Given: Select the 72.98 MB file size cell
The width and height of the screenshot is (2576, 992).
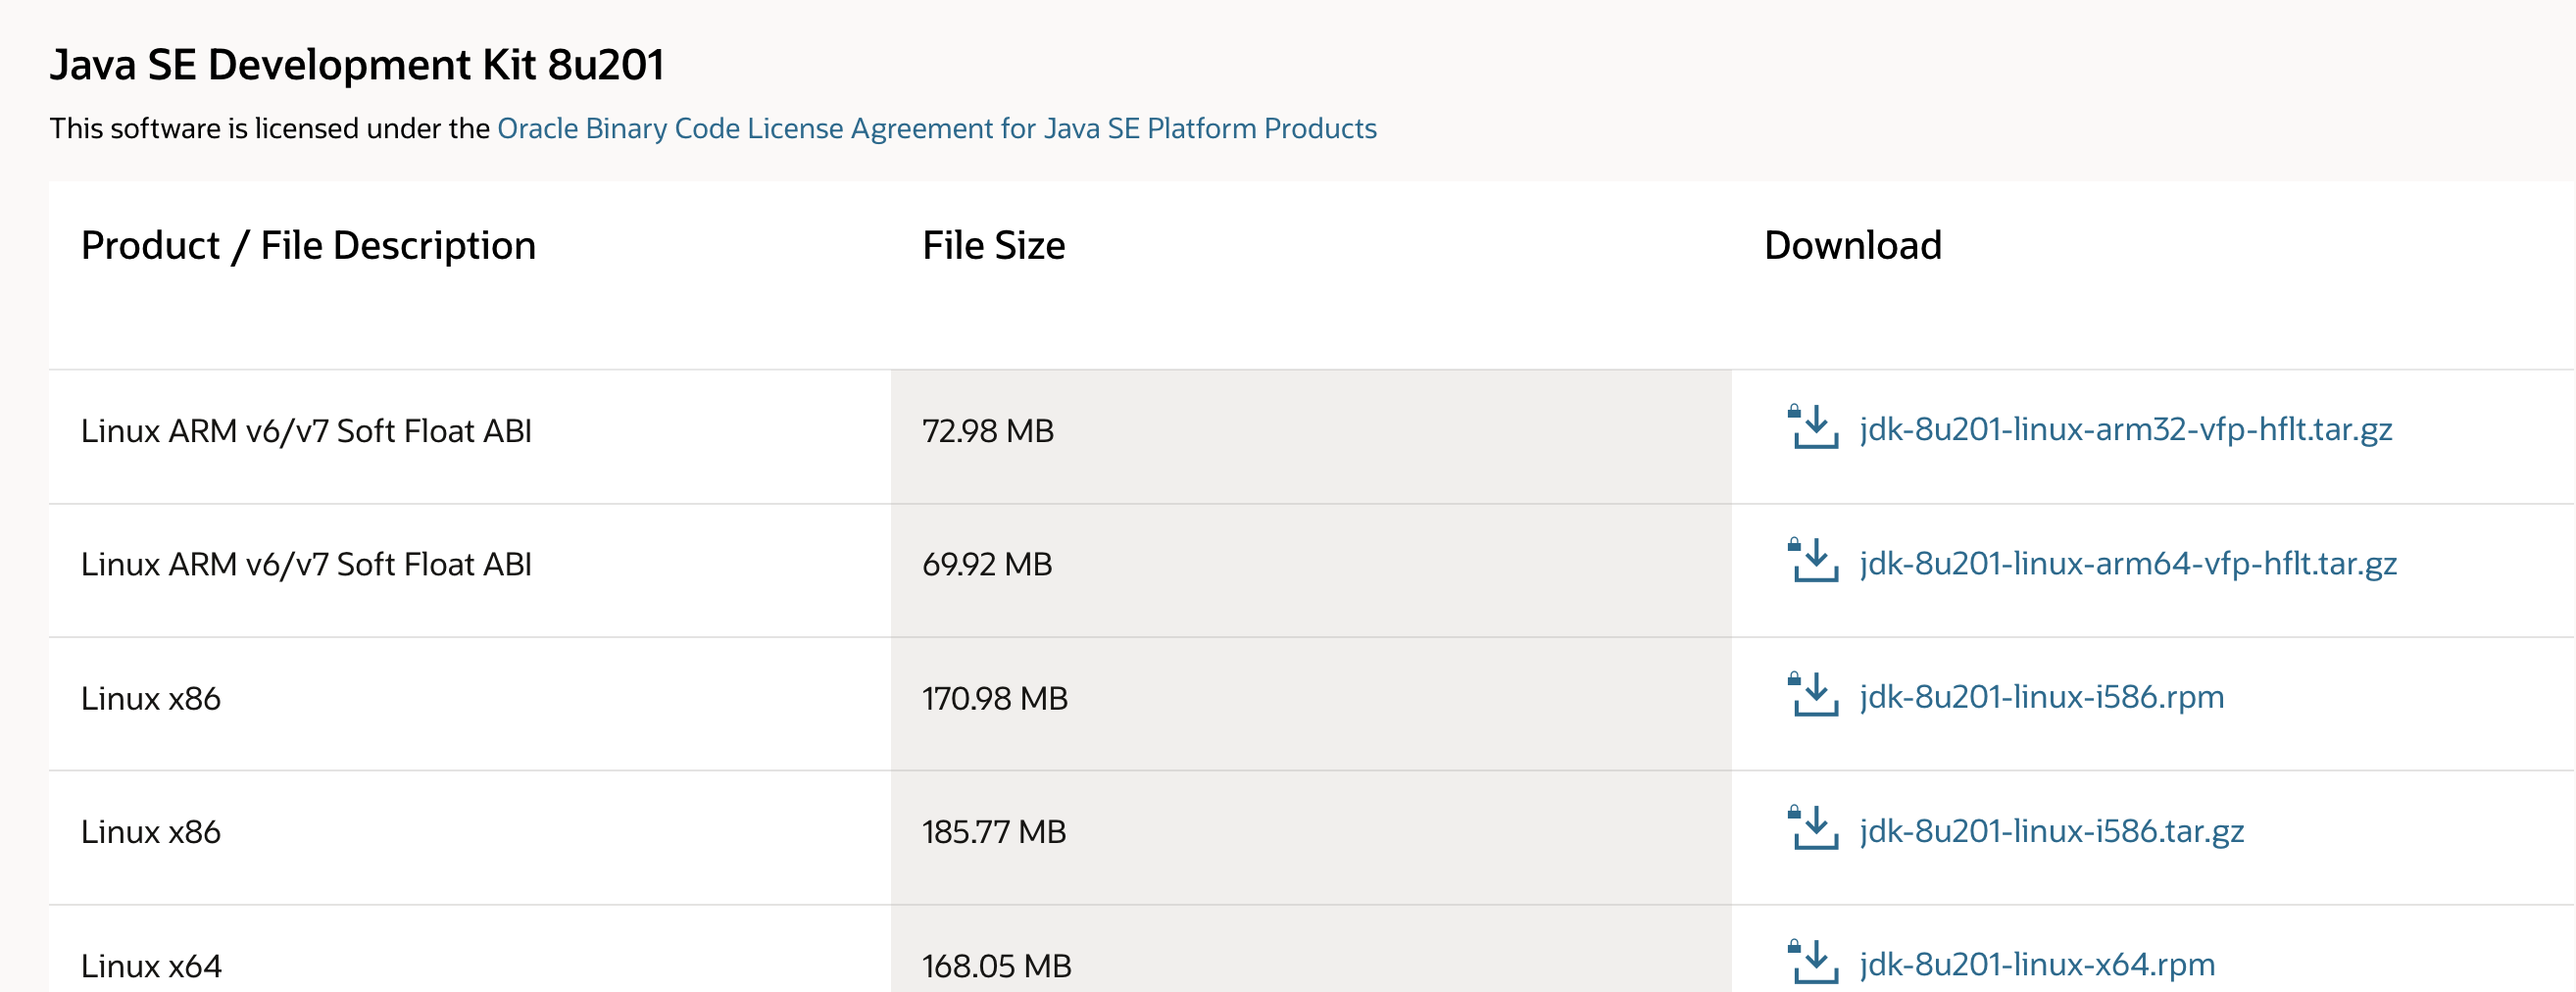Looking at the screenshot, I should (x=1311, y=436).
